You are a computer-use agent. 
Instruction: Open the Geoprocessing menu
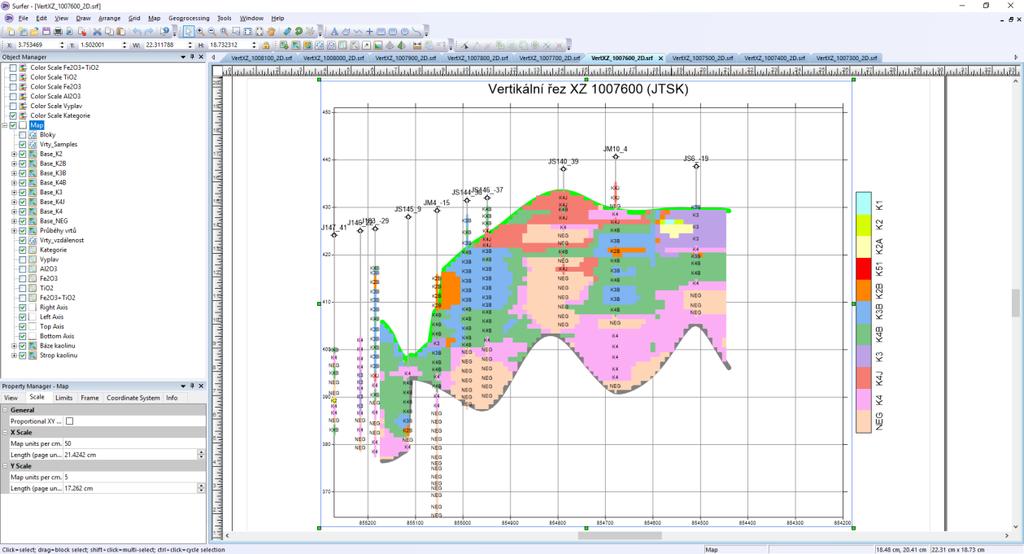(189, 18)
